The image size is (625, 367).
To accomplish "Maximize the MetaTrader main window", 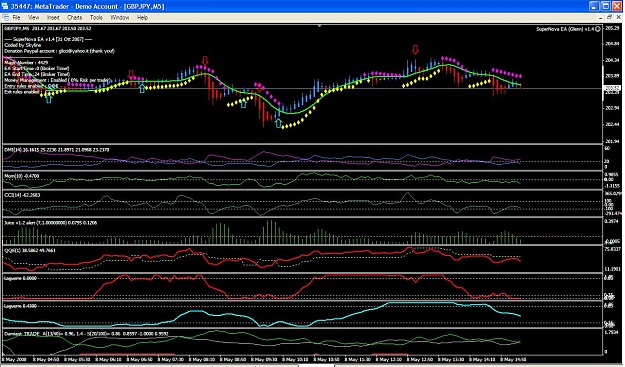I will click(606, 6).
